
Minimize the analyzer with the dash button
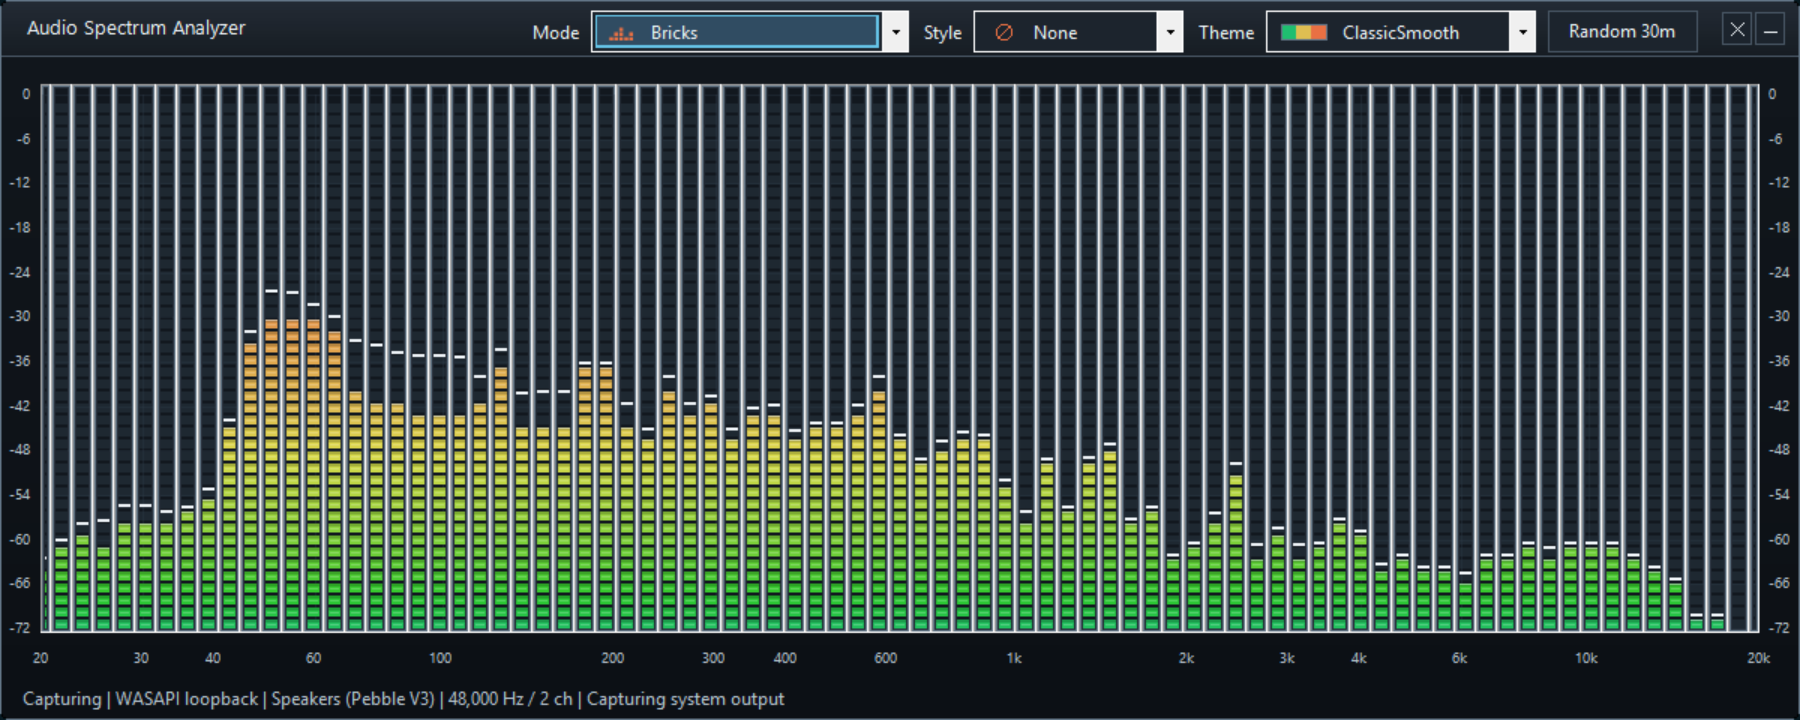(1770, 30)
